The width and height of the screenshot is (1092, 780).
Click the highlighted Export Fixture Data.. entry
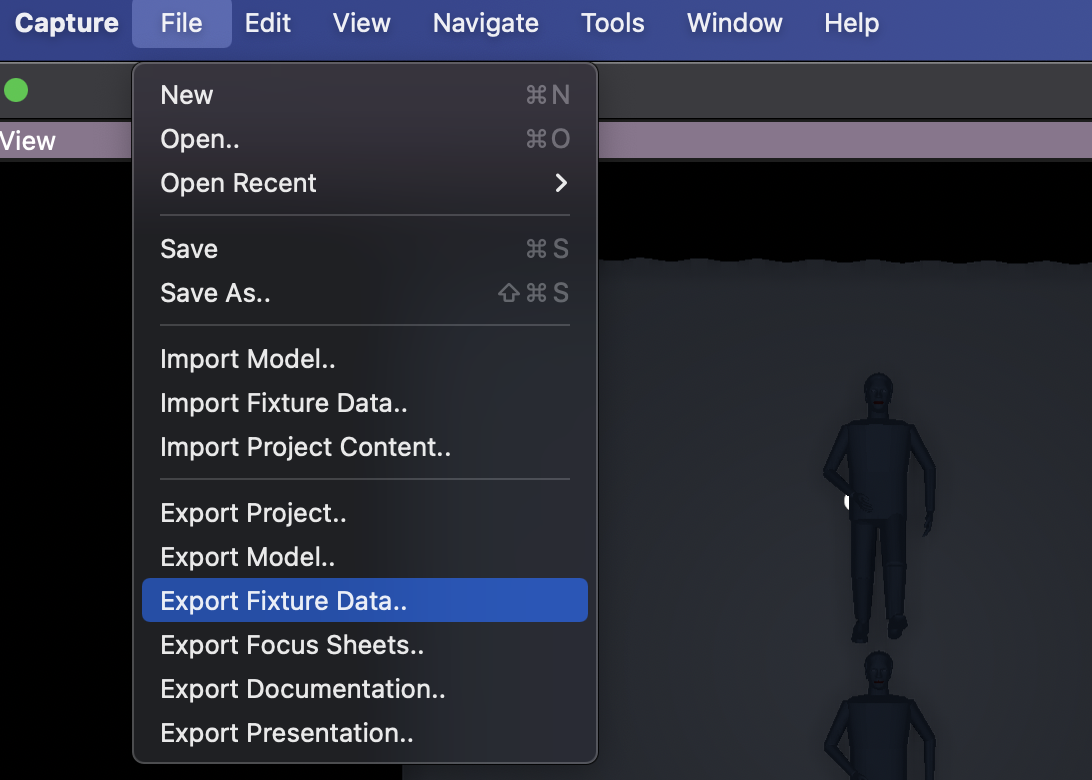pos(365,600)
